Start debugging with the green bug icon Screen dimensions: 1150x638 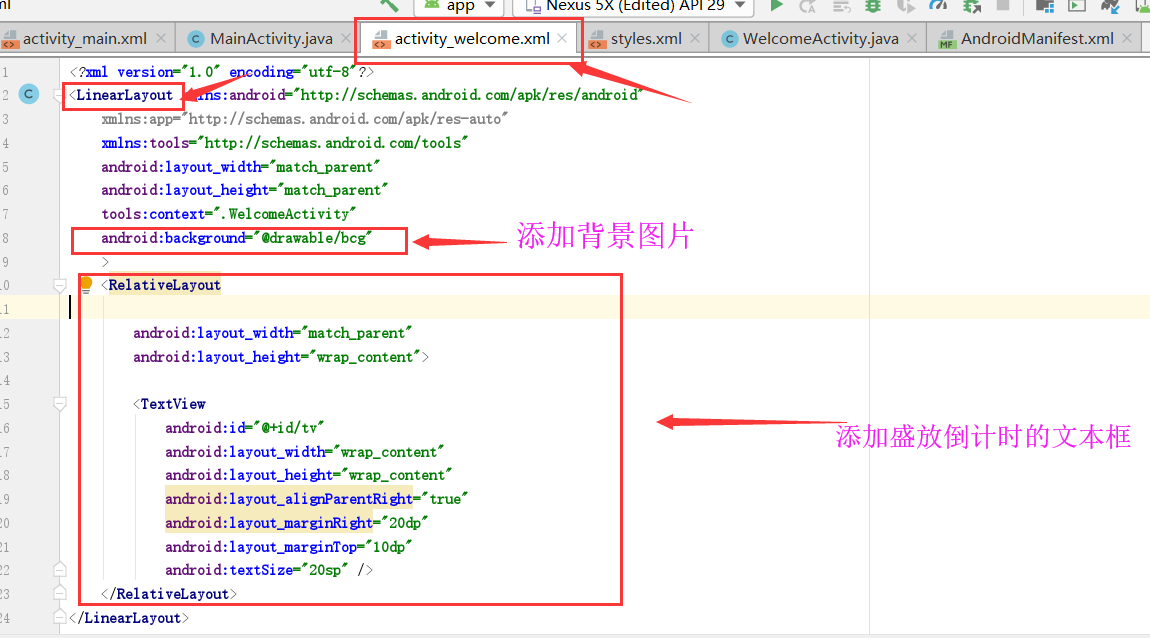(x=873, y=6)
